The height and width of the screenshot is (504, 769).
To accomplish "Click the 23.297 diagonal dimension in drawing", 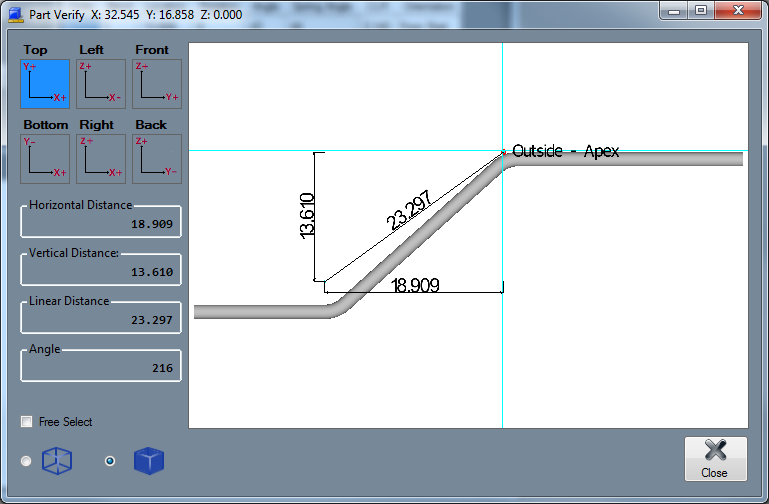I will 409,210.
